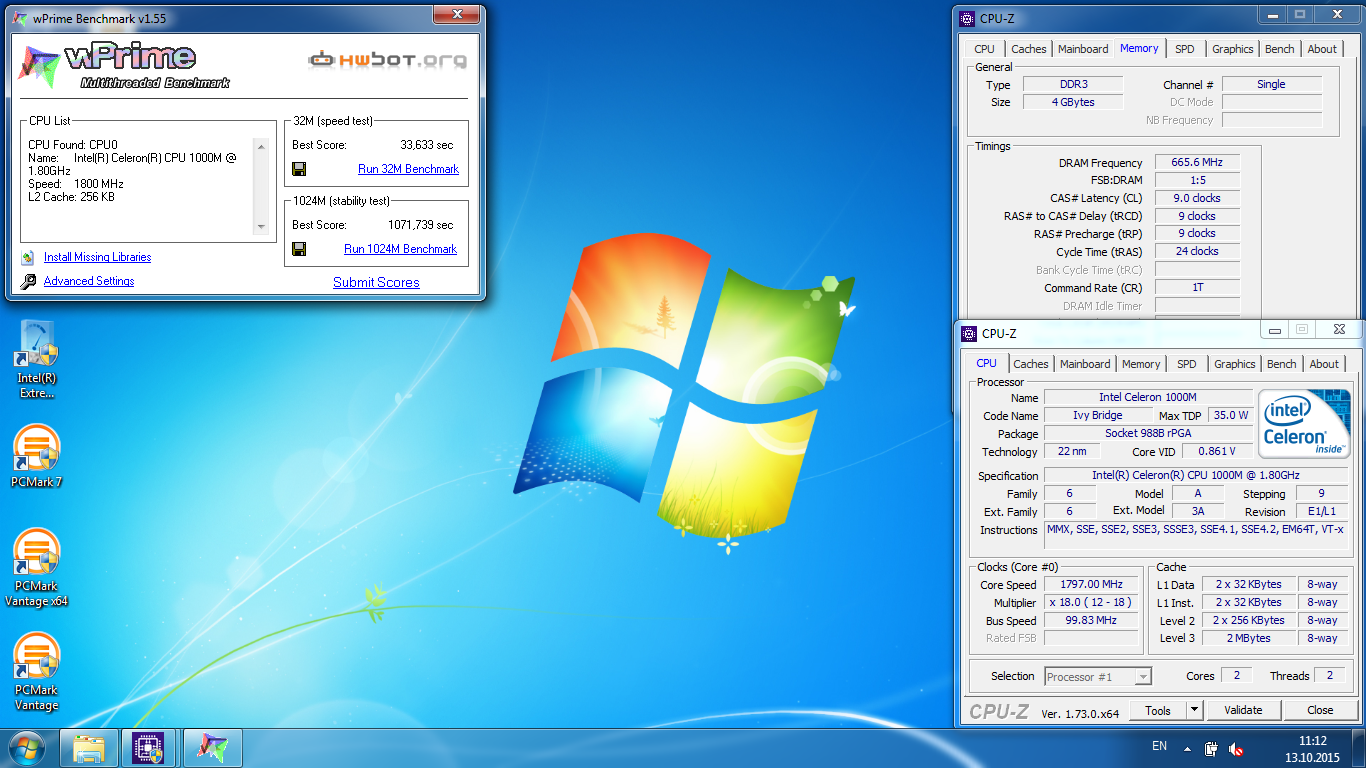Show hidden system tray icons
The image size is (1366, 768).
pyautogui.click(x=1187, y=748)
